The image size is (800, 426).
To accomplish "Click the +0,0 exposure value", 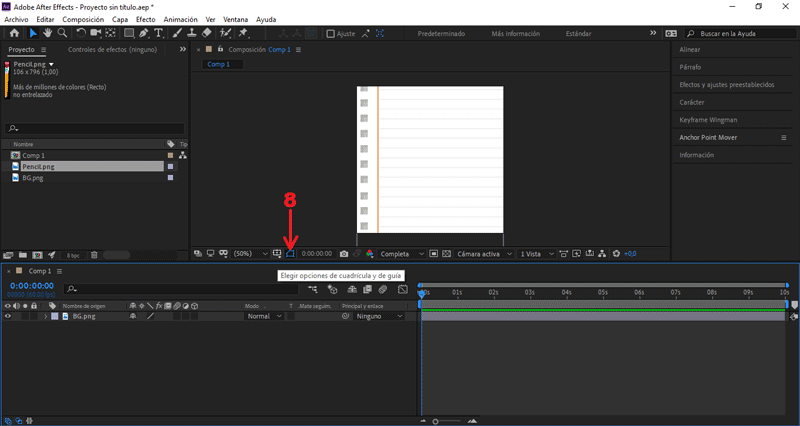I will click(630, 254).
